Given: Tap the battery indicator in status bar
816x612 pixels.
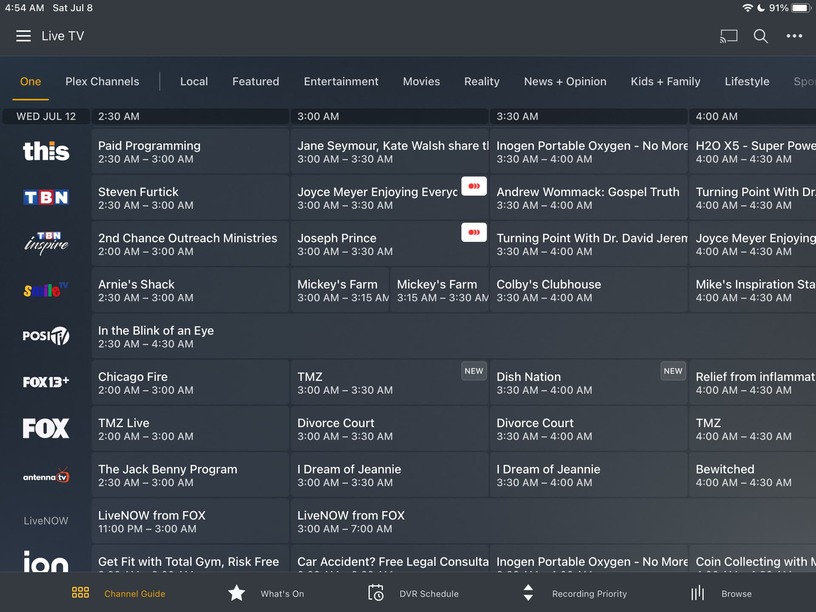Looking at the screenshot, I should pos(800,8).
